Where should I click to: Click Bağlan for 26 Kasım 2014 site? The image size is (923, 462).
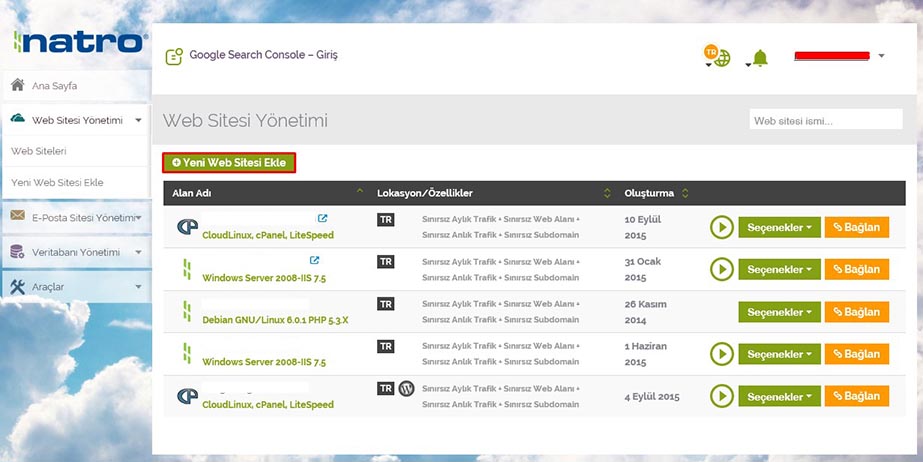pyautogui.click(x=856, y=312)
